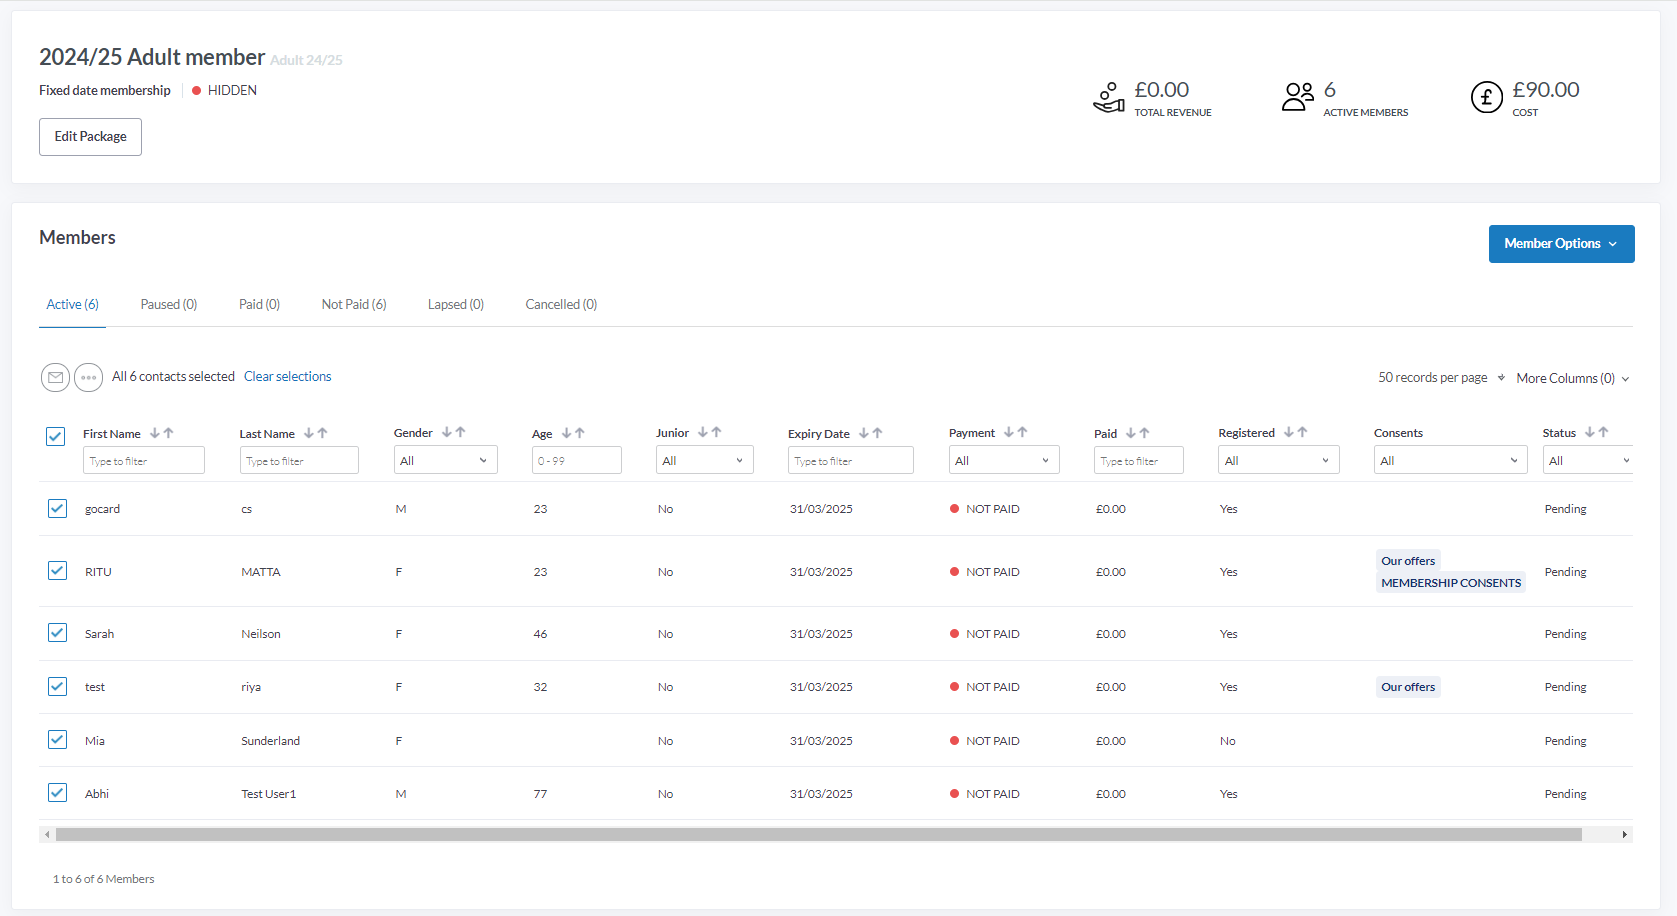Sort Expiry Date with down arrow
The height and width of the screenshot is (916, 1677).
point(864,433)
